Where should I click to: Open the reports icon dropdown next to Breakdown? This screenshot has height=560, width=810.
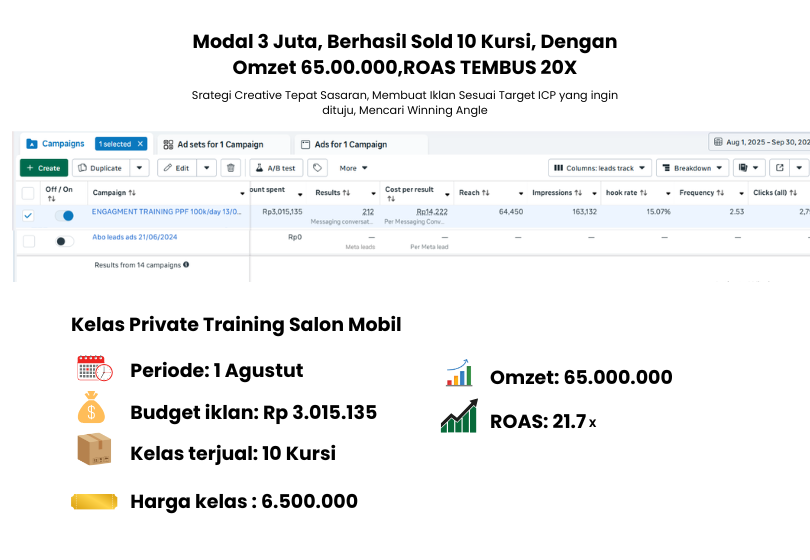pos(749,168)
